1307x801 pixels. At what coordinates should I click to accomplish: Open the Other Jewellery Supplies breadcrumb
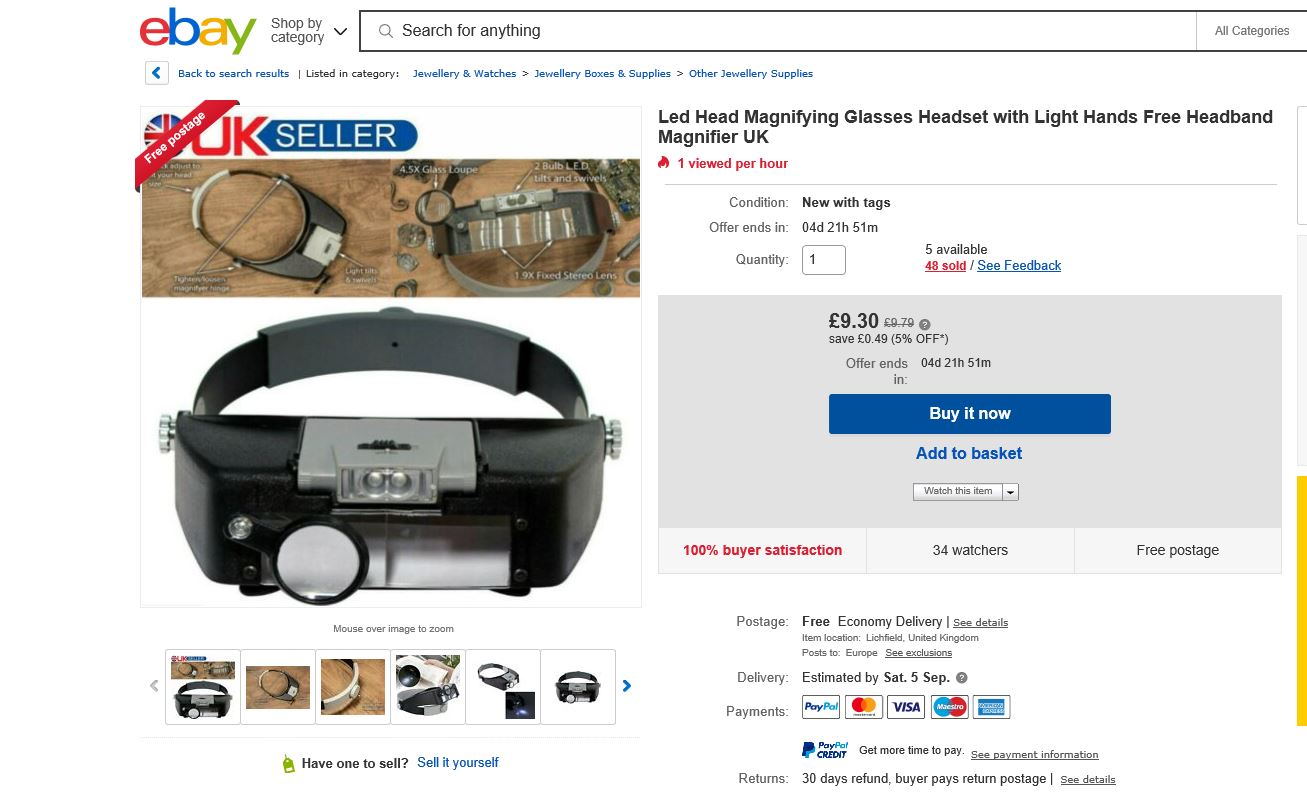tap(751, 74)
